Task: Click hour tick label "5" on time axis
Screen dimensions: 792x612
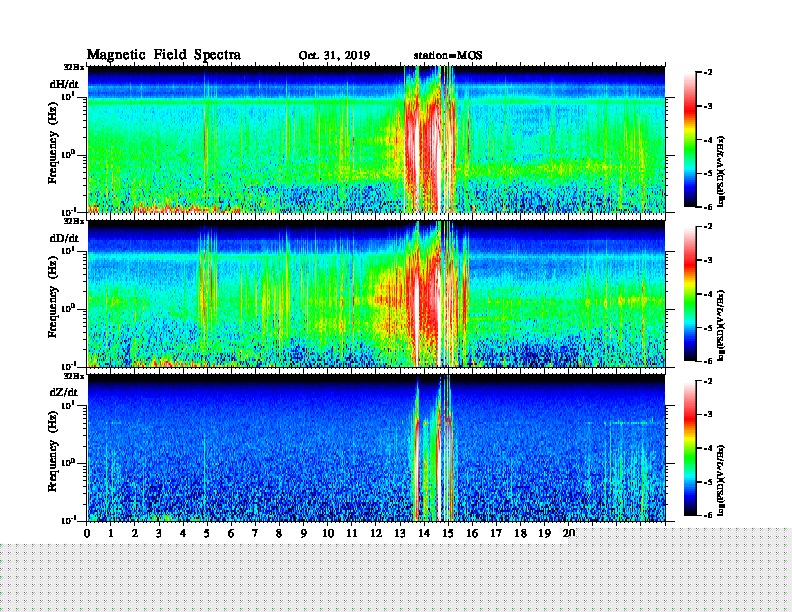Action: coord(208,534)
